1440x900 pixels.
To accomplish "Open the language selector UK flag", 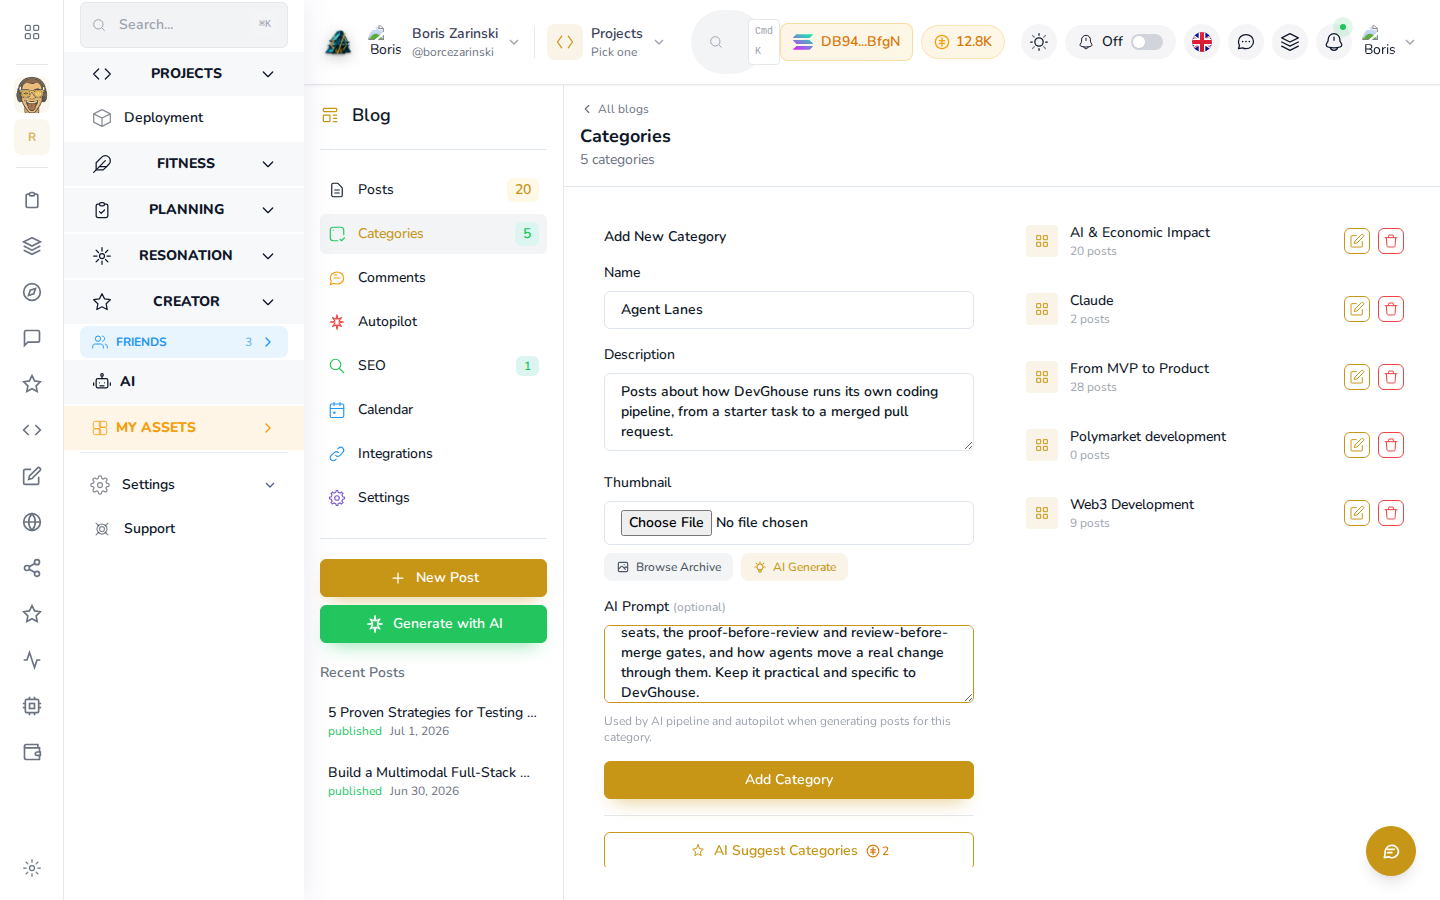I will pyautogui.click(x=1202, y=42).
